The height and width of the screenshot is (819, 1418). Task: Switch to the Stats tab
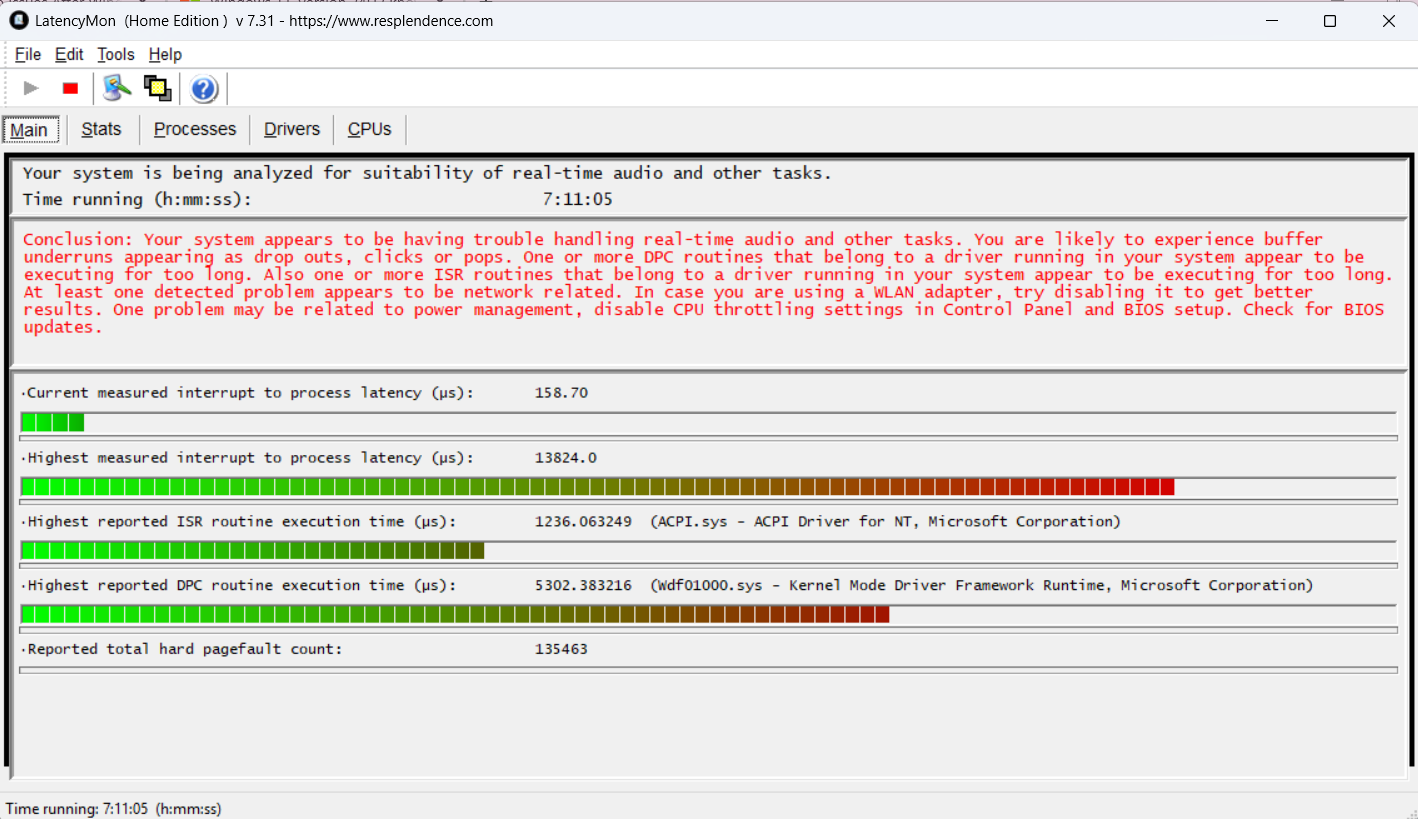click(101, 129)
